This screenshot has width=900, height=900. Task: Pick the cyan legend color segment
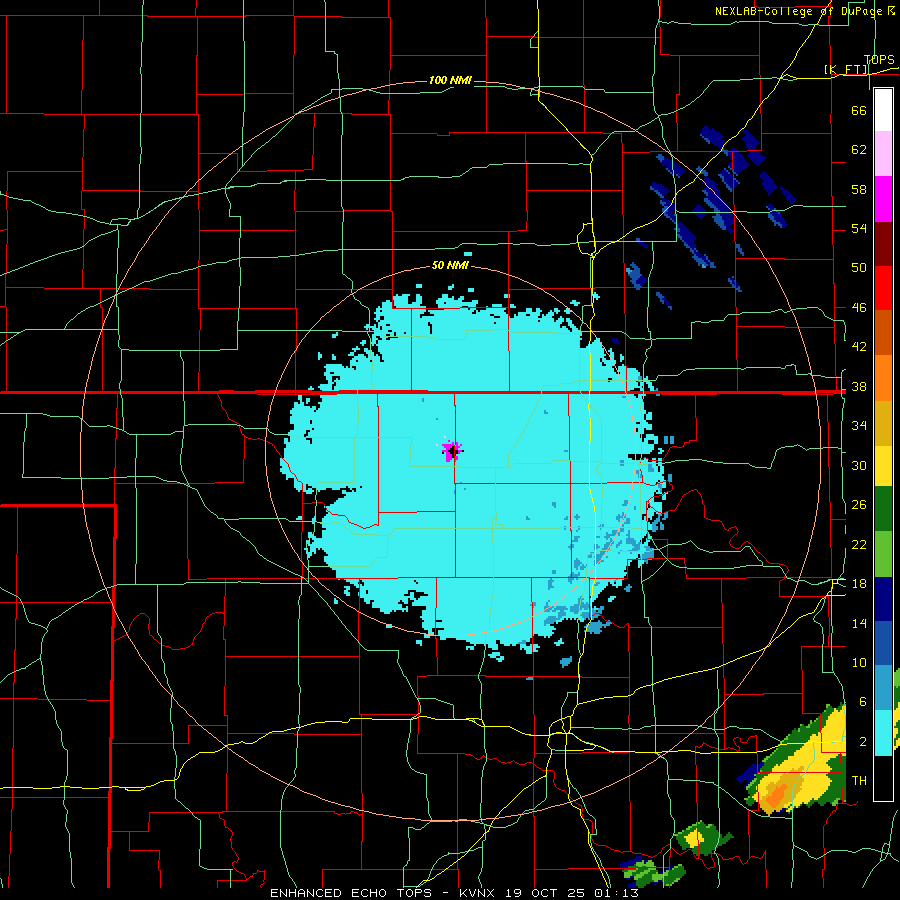(x=883, y=733)
